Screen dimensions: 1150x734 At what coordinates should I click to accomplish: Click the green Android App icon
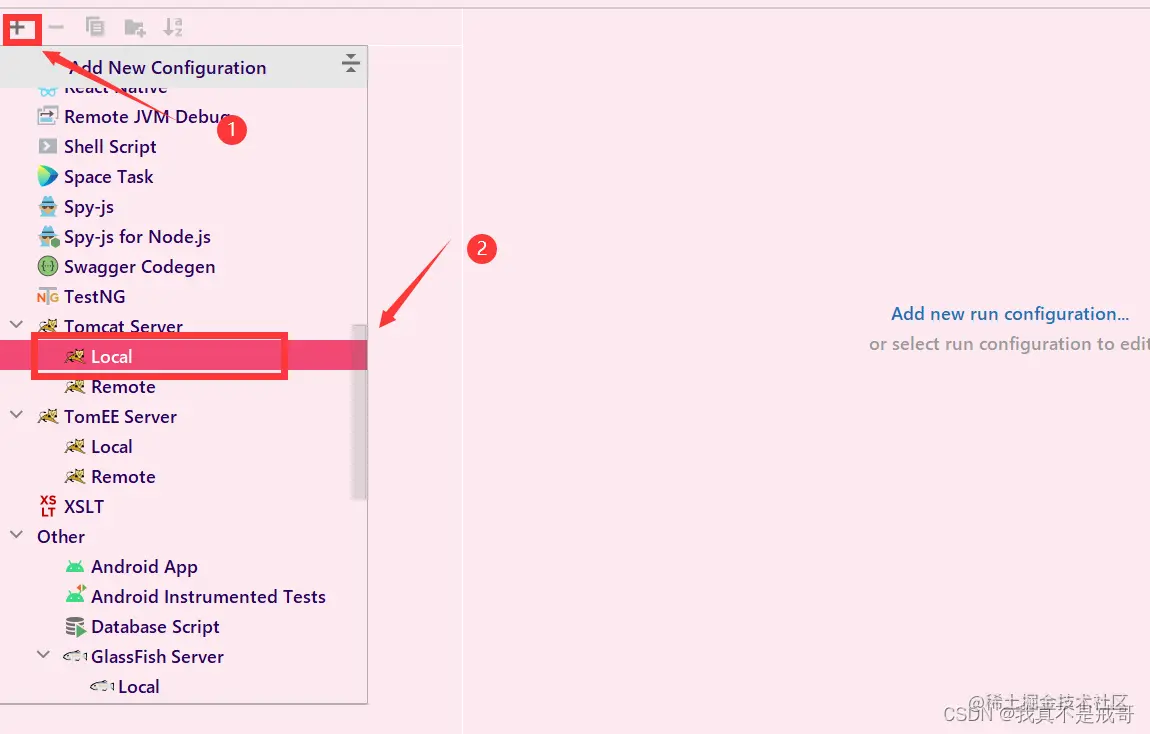(75, 567)
